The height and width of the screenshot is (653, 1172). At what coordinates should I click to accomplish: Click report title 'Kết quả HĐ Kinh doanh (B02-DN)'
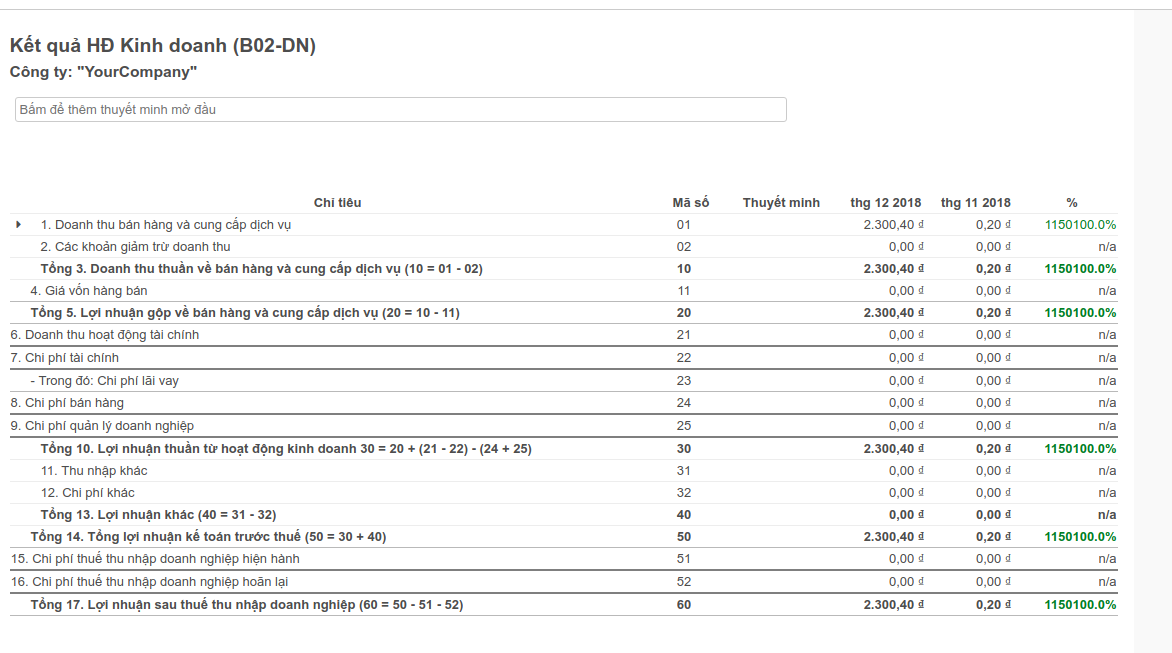point(163,46)
